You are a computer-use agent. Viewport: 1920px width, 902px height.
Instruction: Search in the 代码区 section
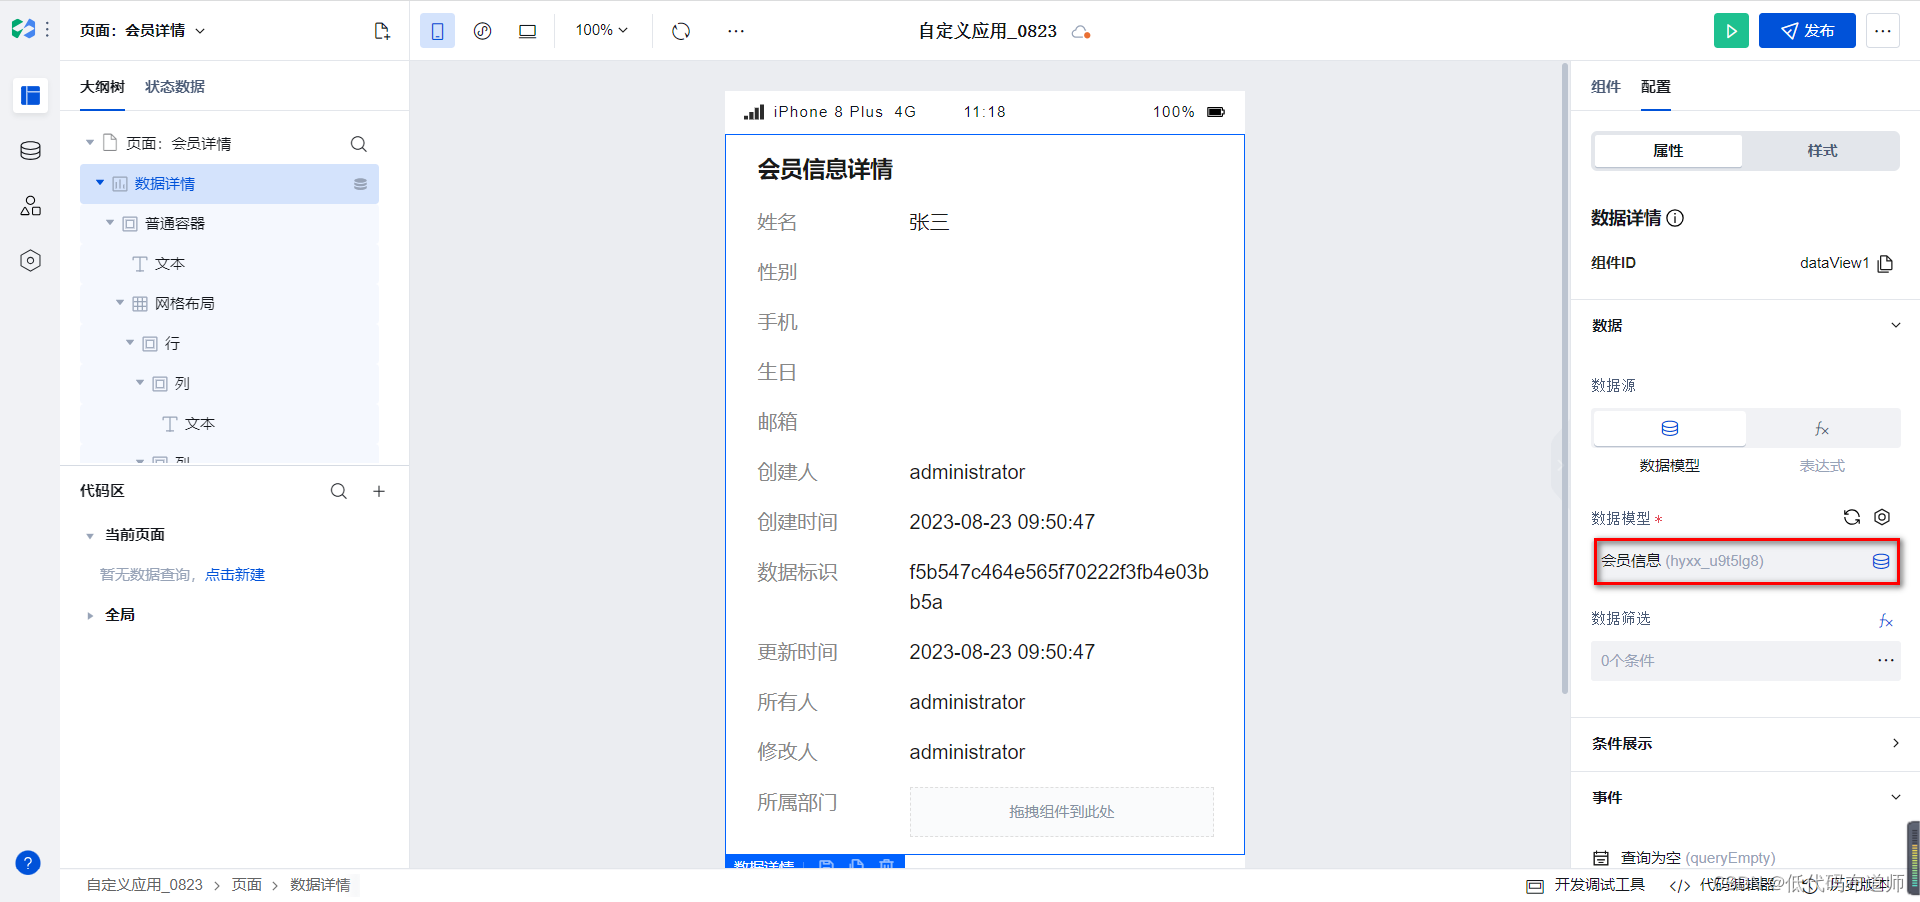tap(339, 491)
